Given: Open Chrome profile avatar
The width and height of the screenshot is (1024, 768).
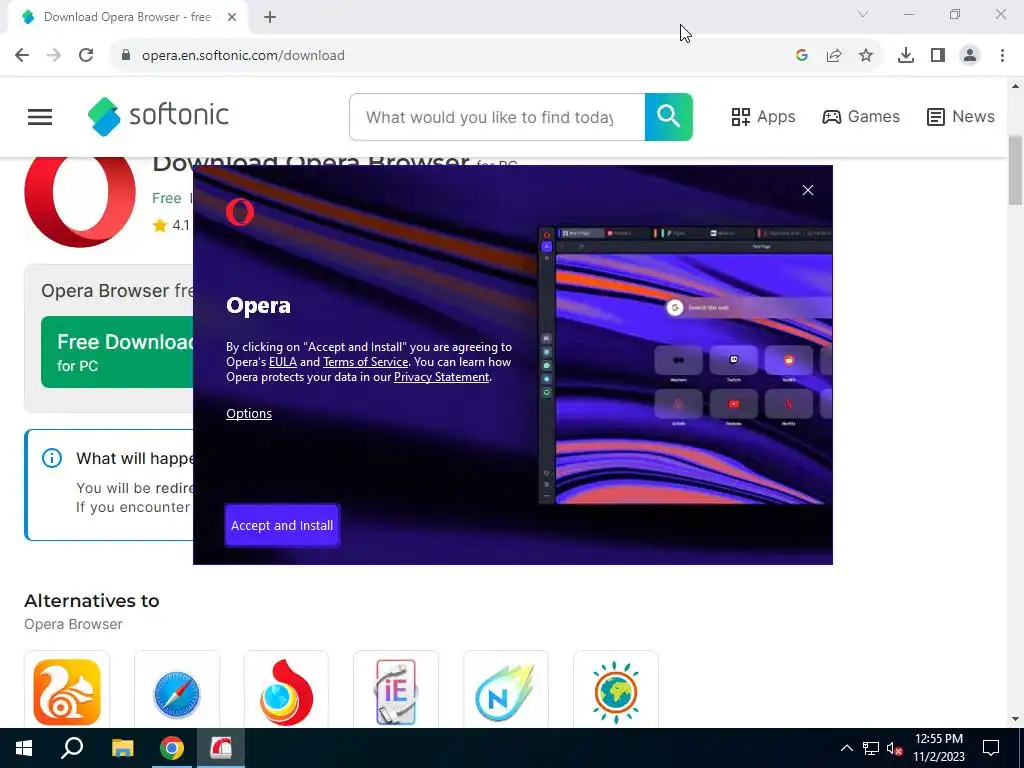Looking at the screenshot, I should coord(970,56).
